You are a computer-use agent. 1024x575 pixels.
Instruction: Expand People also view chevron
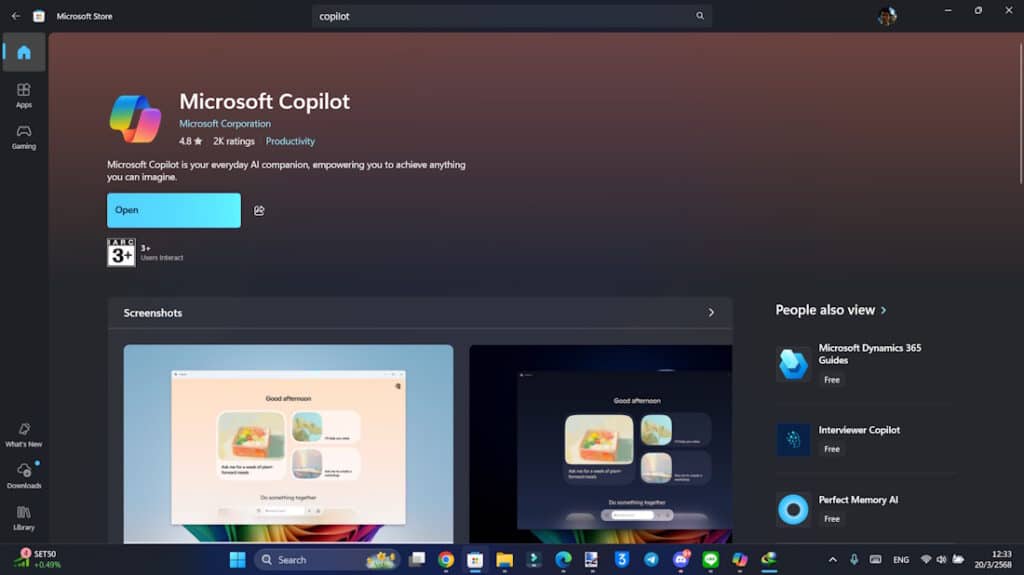point(884,310)
